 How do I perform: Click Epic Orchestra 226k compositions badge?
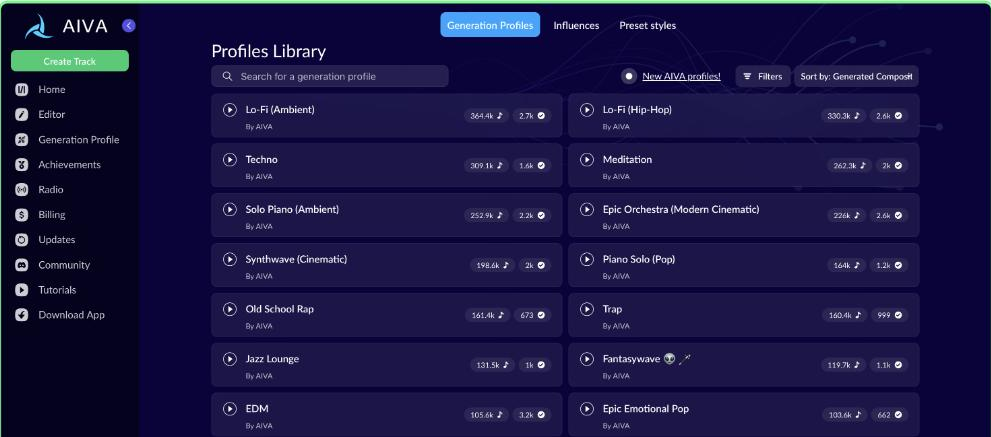pyautogui.click(x=846, y=216)
